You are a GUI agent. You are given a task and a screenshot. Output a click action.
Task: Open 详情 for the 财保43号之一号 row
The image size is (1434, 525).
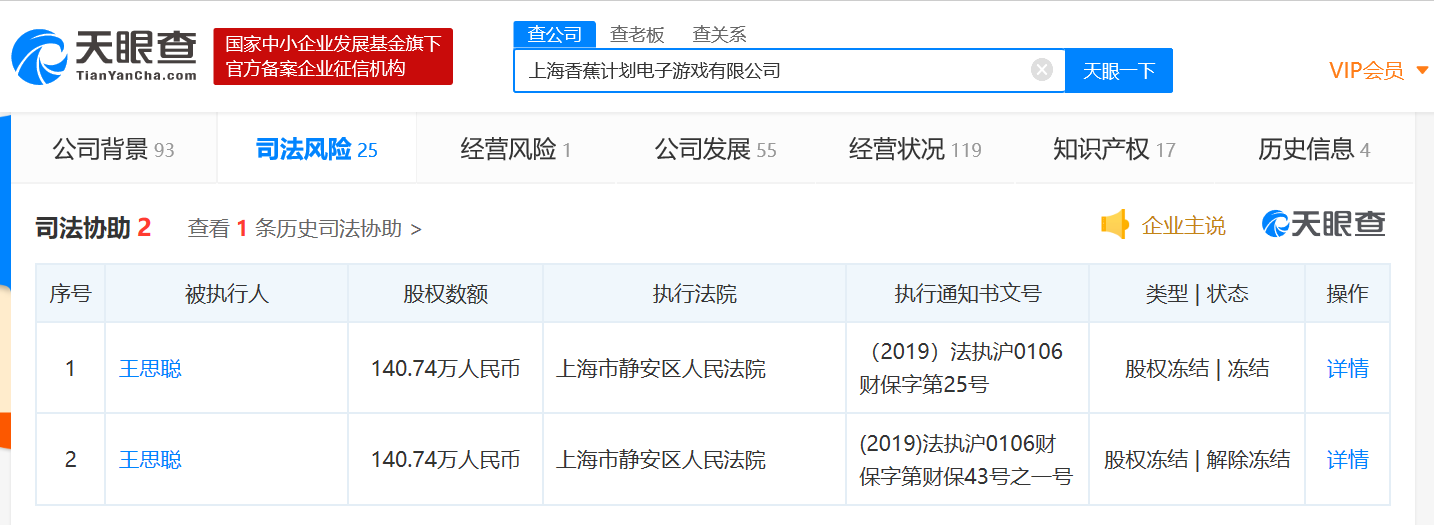(x=1347, y=460)
